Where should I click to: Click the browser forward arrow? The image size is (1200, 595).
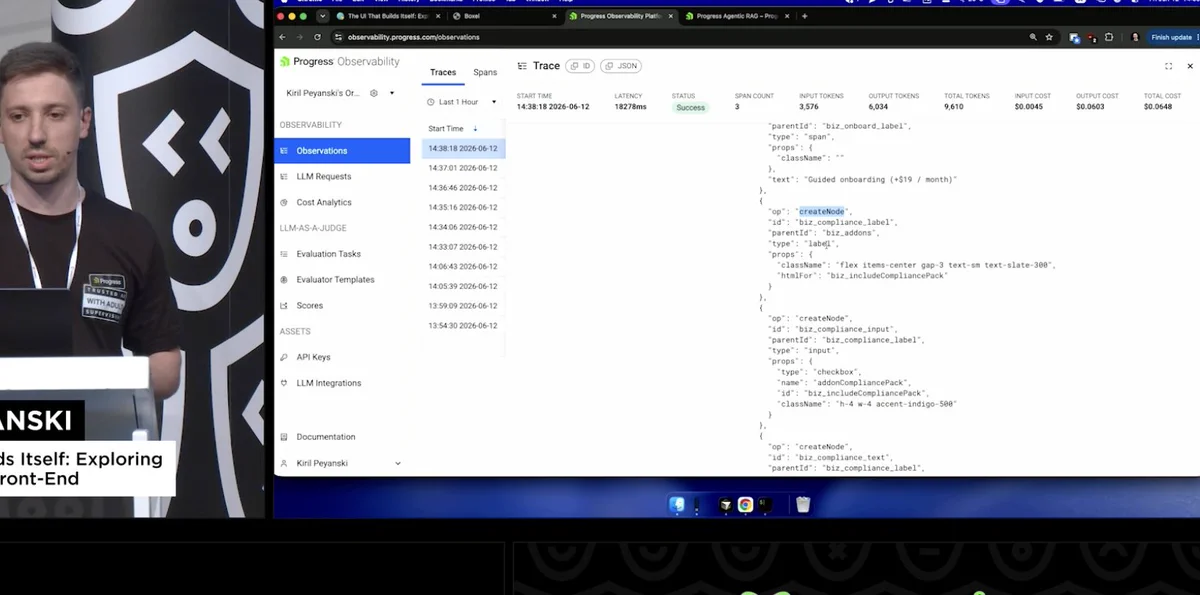300,37
